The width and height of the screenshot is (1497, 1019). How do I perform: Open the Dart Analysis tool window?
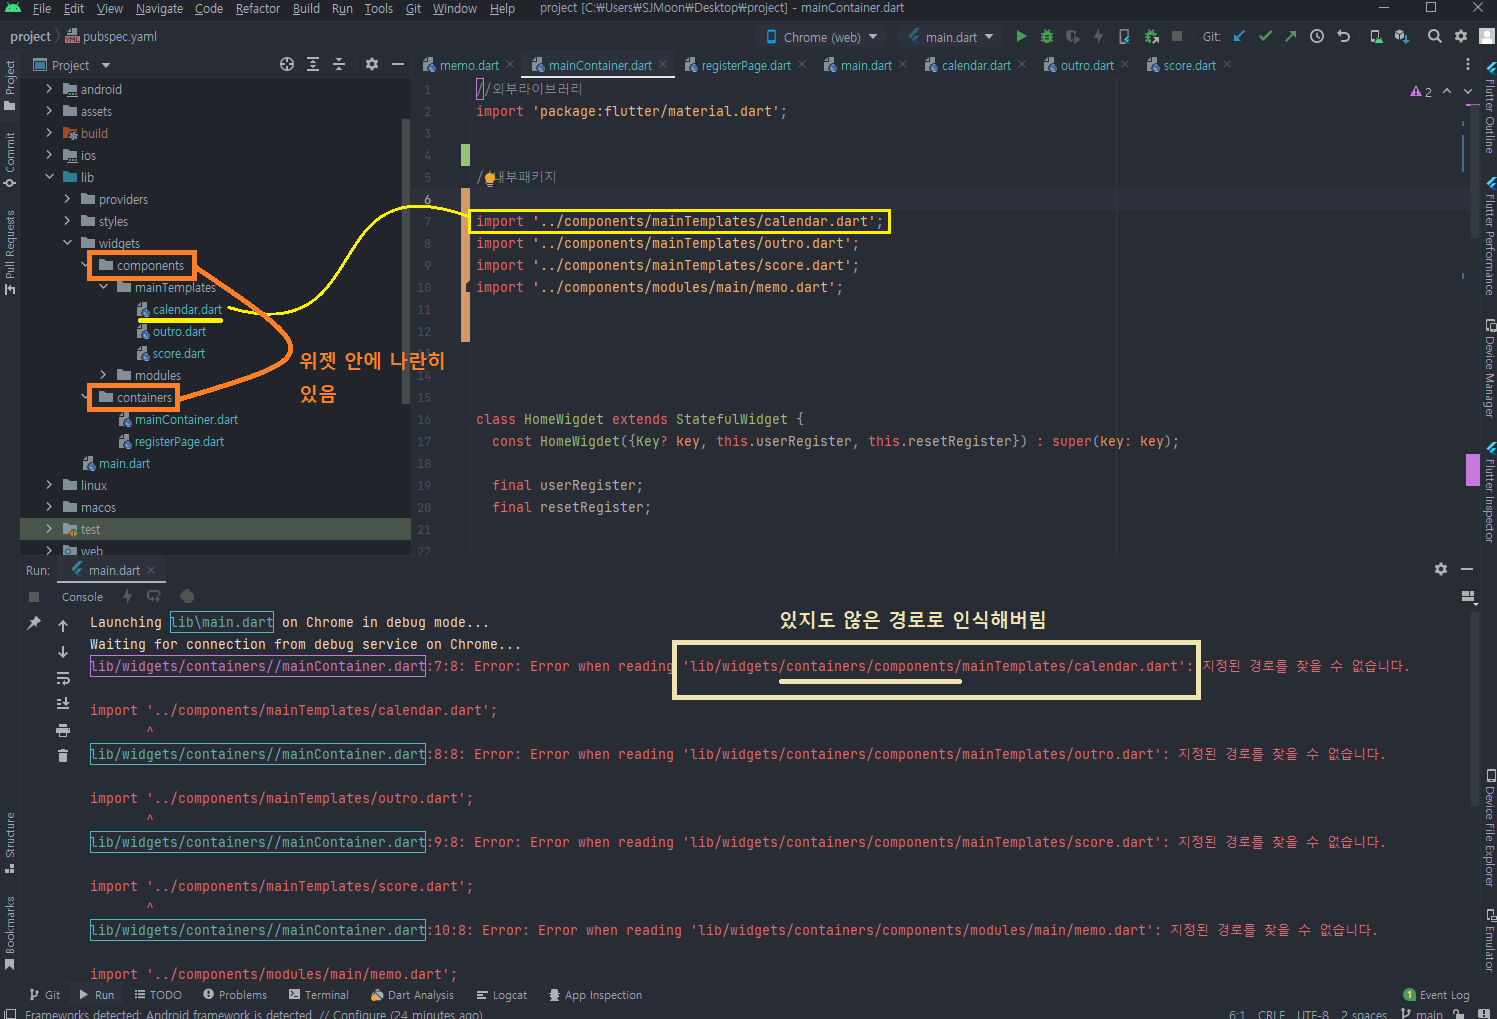[x=412, y=995]
